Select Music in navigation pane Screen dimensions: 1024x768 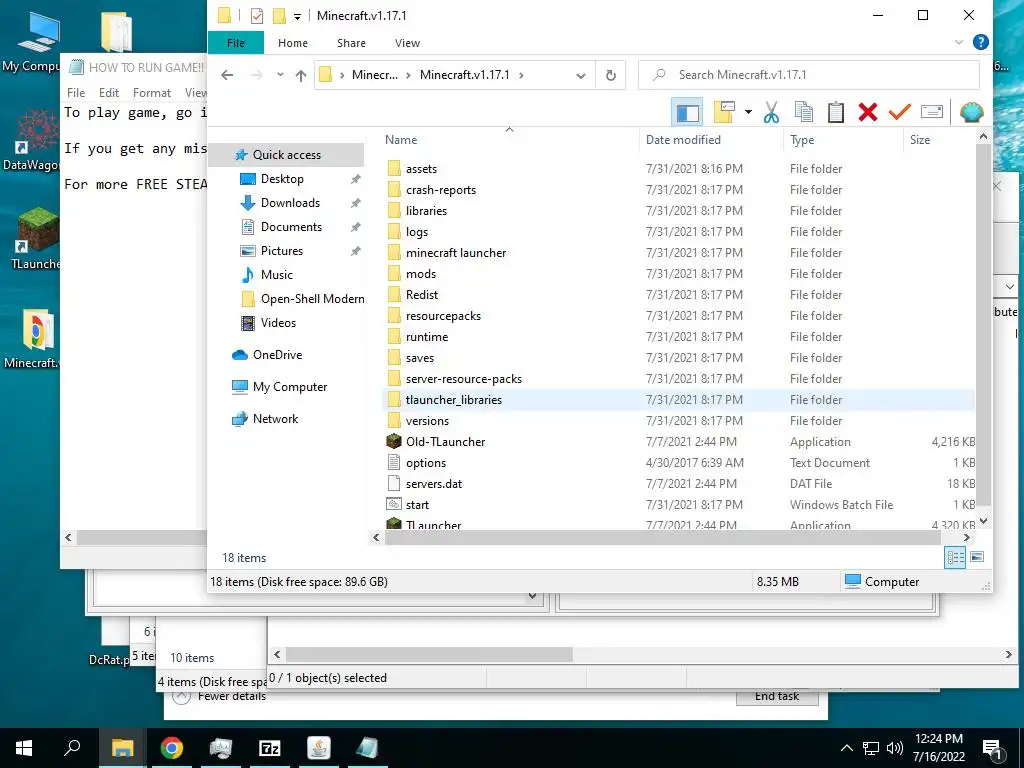[276, 275]
